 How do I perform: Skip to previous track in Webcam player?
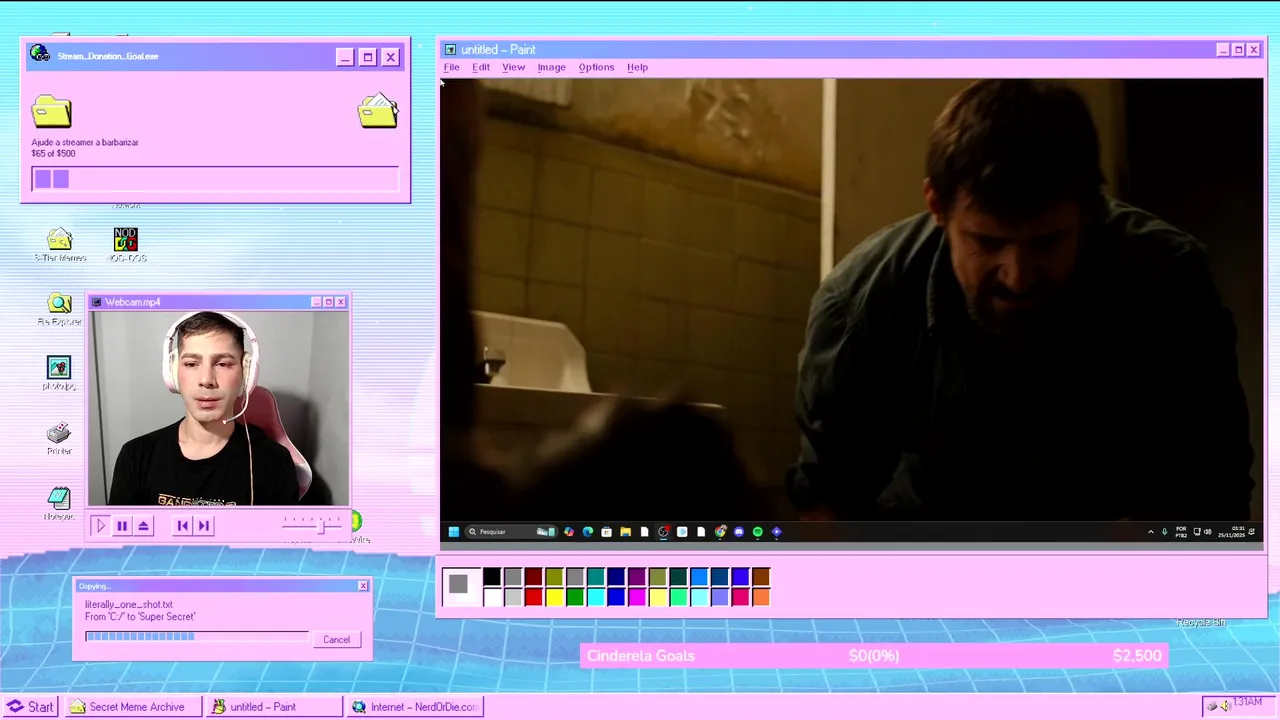(182, 525)
